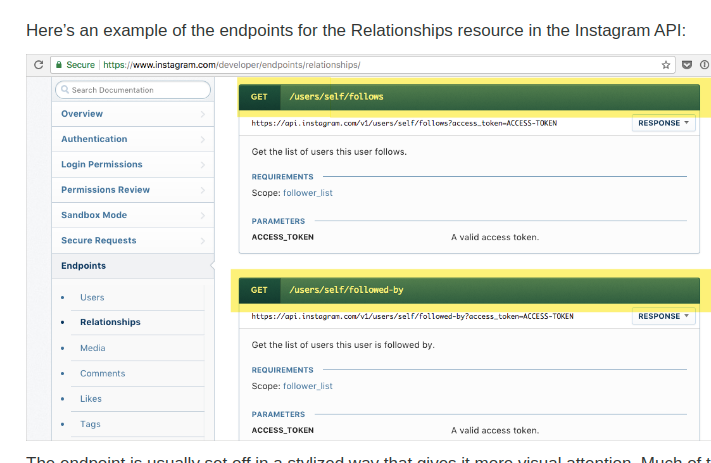
Task: Click 'Get the list of users this user follows.'
Action: tap(329, 152)
